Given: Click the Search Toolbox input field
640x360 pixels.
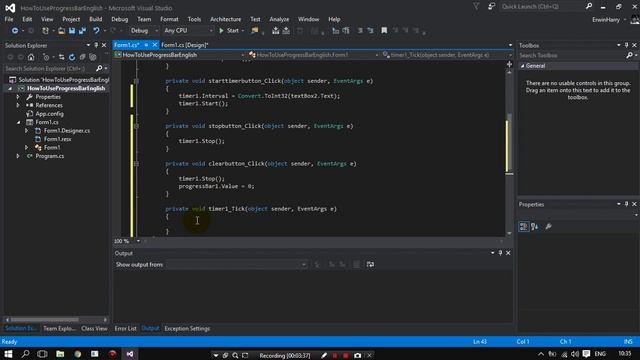Looking at the screenshot, I should [572, 55].
